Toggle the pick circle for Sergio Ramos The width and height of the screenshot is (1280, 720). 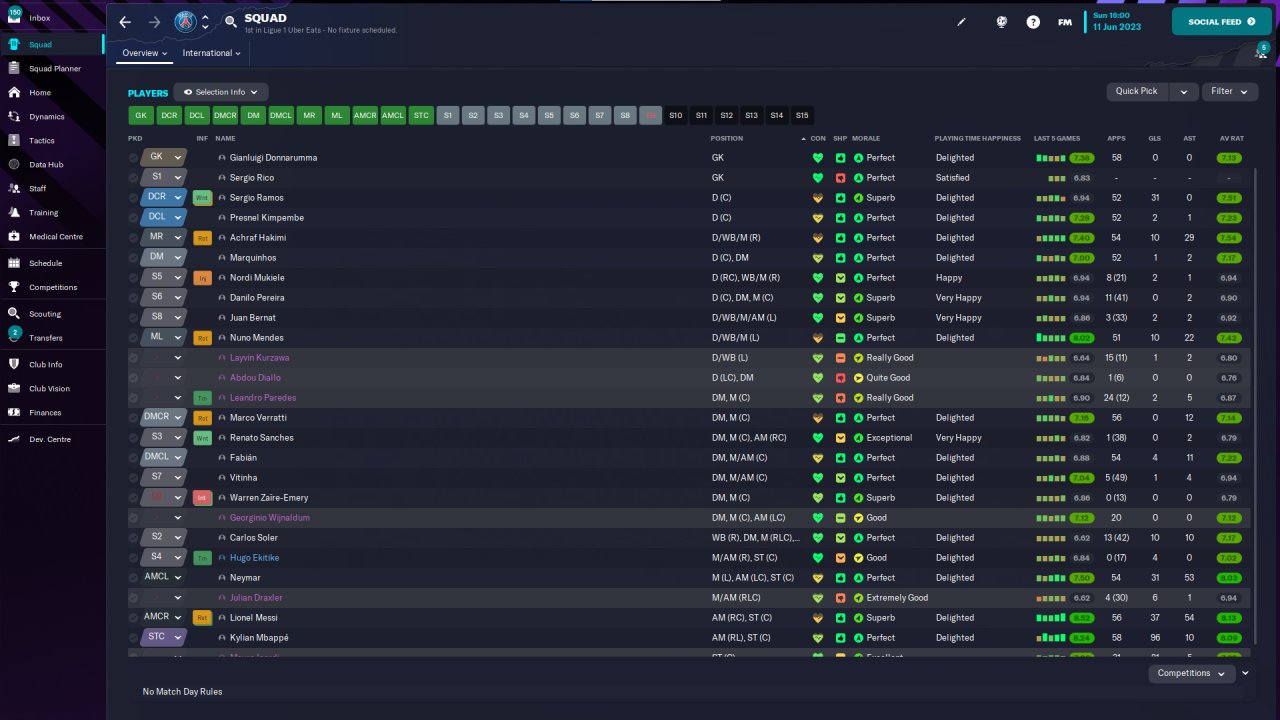[133, 198]
